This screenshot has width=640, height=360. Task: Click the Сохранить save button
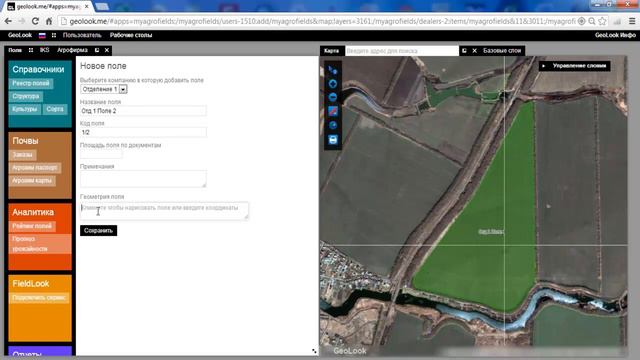tap(98, 231)
